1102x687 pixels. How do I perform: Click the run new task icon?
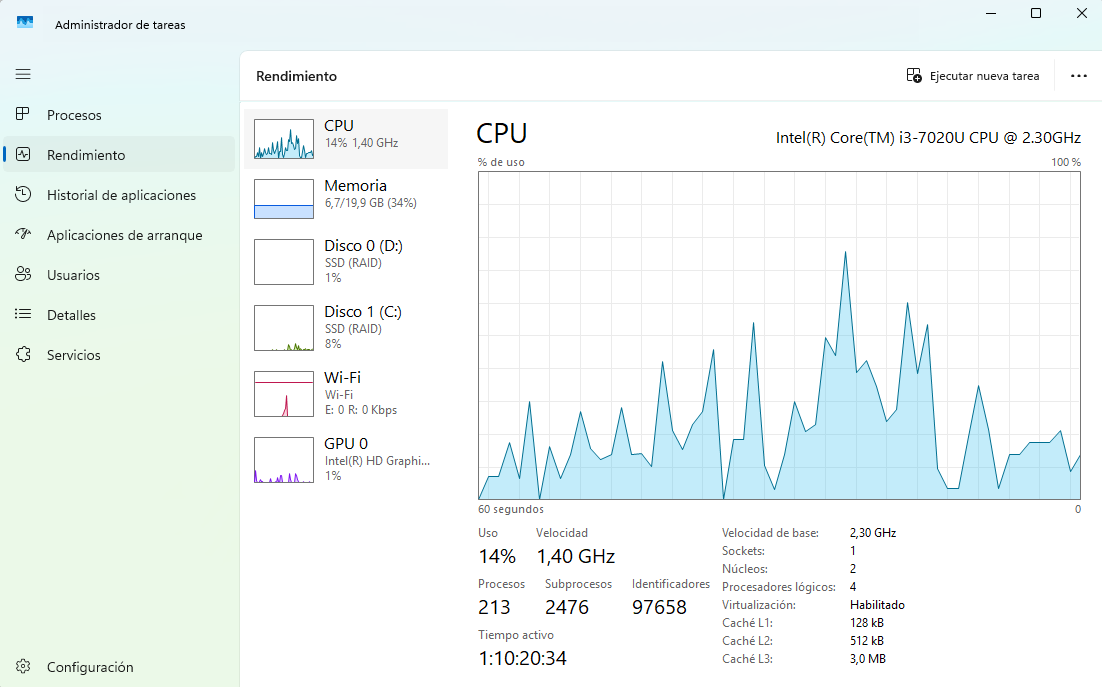[x=914, y=75]
